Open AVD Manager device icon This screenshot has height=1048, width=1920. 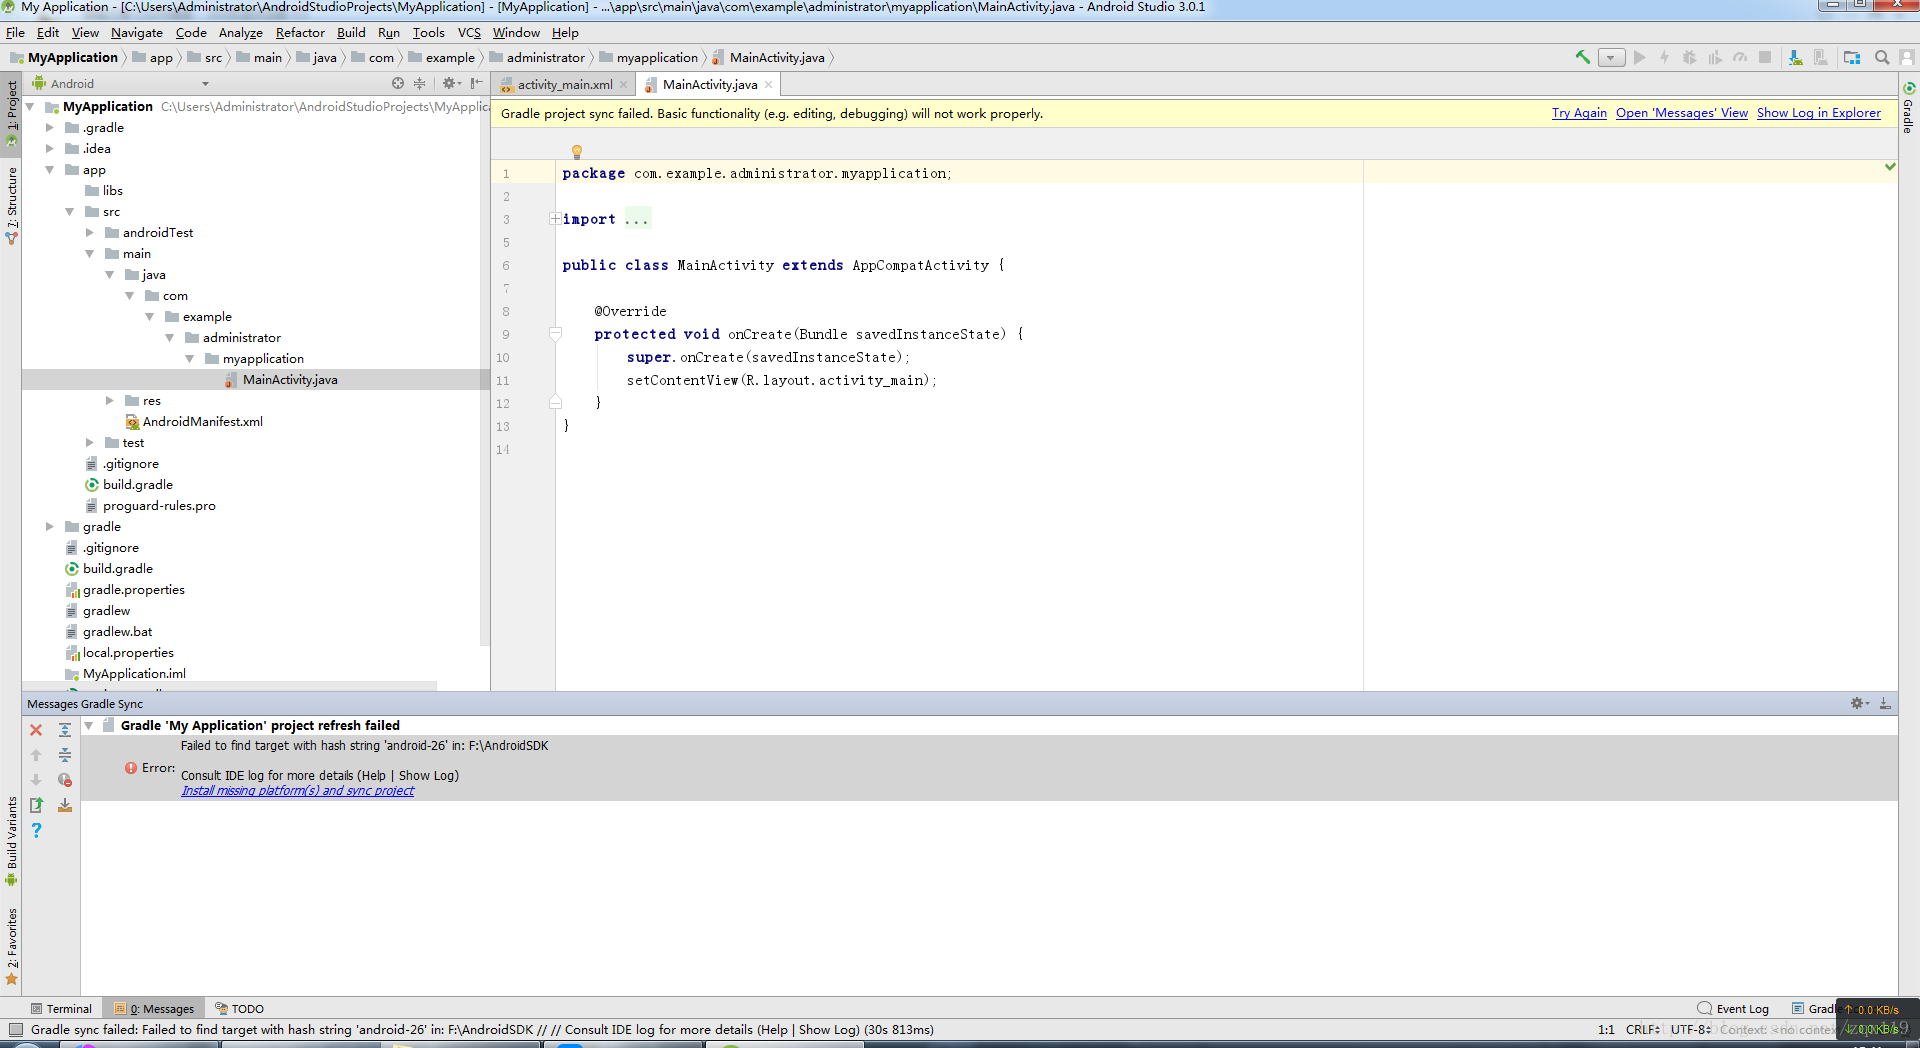pyautogui.click(x=1821, y=58)
